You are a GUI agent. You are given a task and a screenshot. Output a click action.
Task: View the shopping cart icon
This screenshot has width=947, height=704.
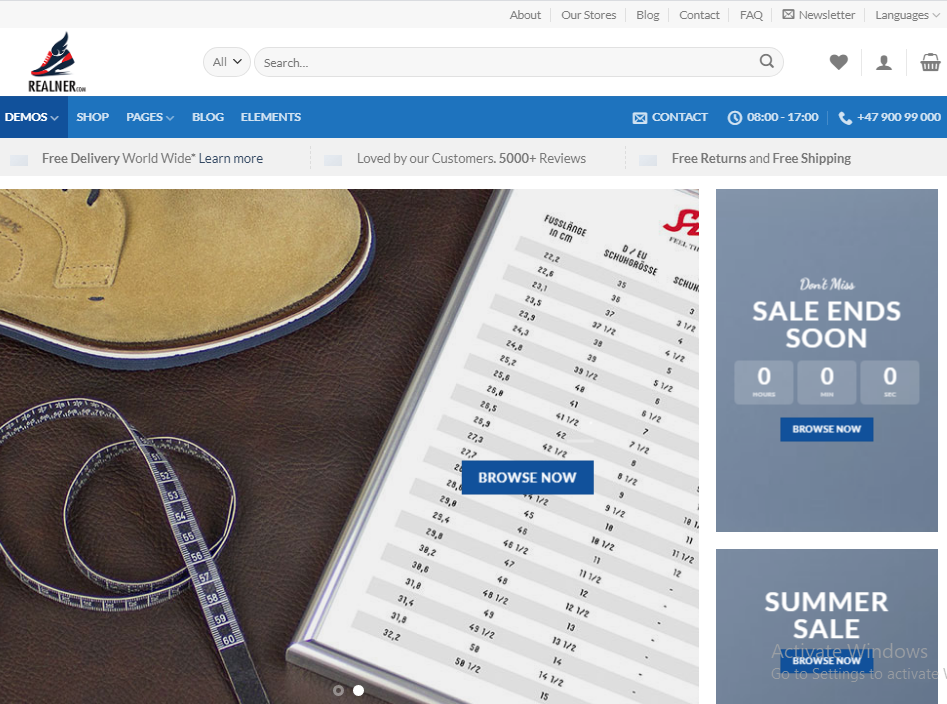pyautogui.click(x=930, y=62)
